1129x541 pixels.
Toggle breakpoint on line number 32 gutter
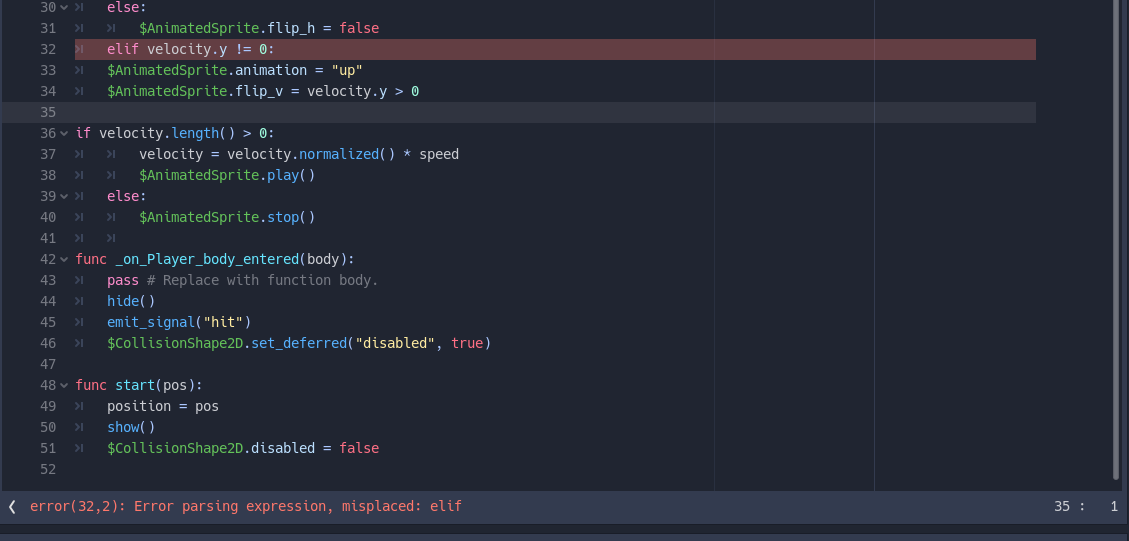48,50
